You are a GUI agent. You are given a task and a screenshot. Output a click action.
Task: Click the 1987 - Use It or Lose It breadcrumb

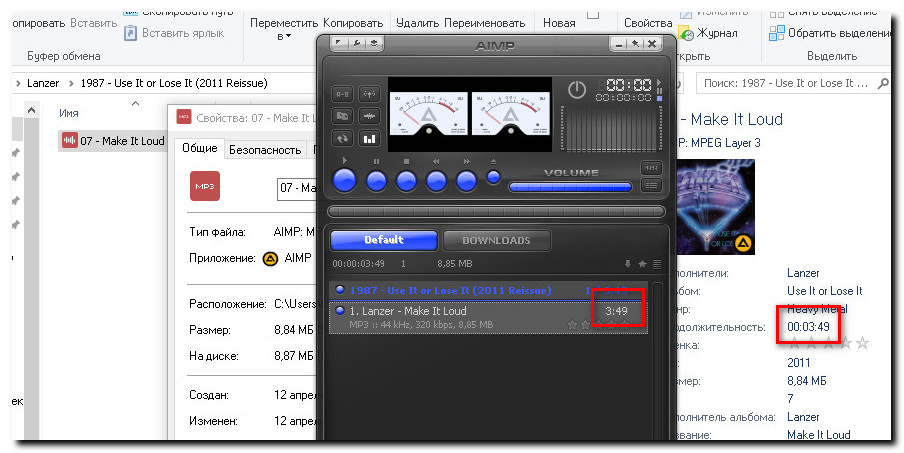tap(174, 83)
